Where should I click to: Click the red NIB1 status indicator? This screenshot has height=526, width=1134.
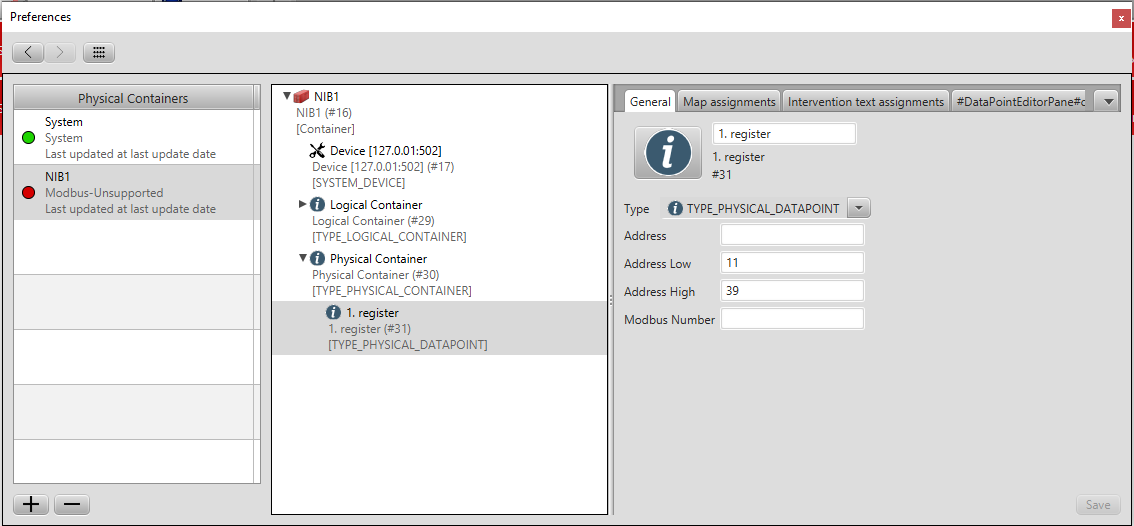29,192
